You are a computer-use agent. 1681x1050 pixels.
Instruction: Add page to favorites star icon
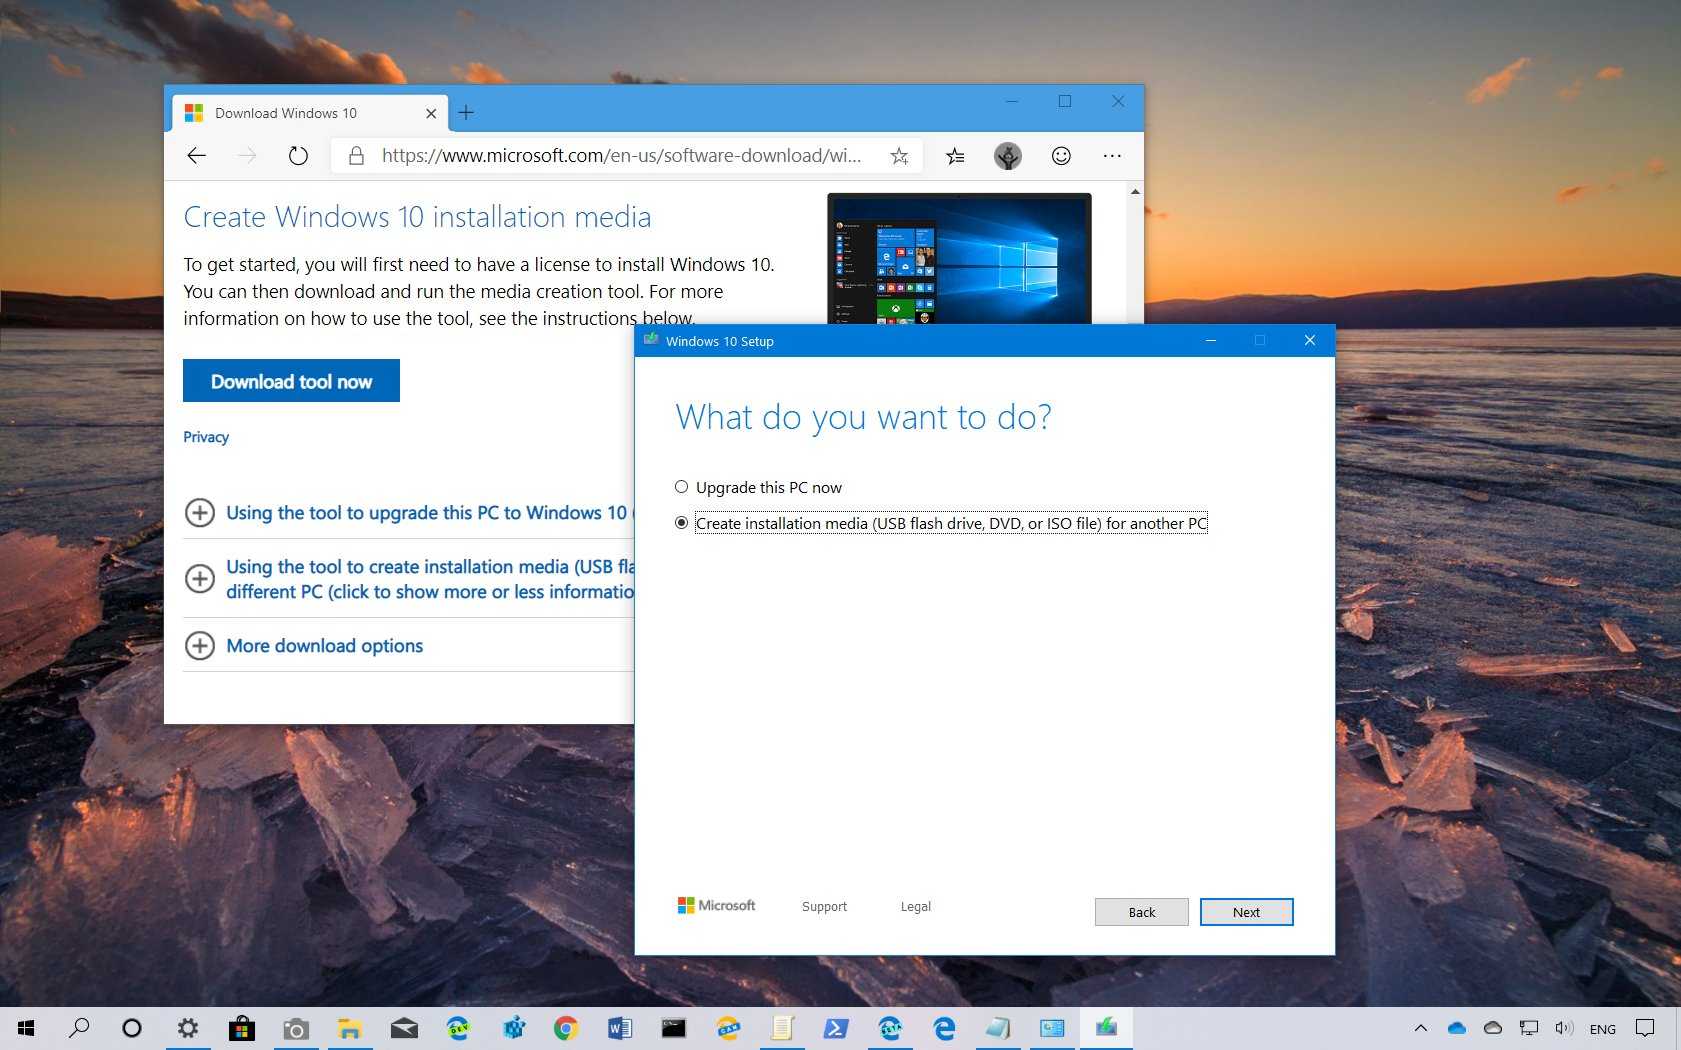[899, 156]
